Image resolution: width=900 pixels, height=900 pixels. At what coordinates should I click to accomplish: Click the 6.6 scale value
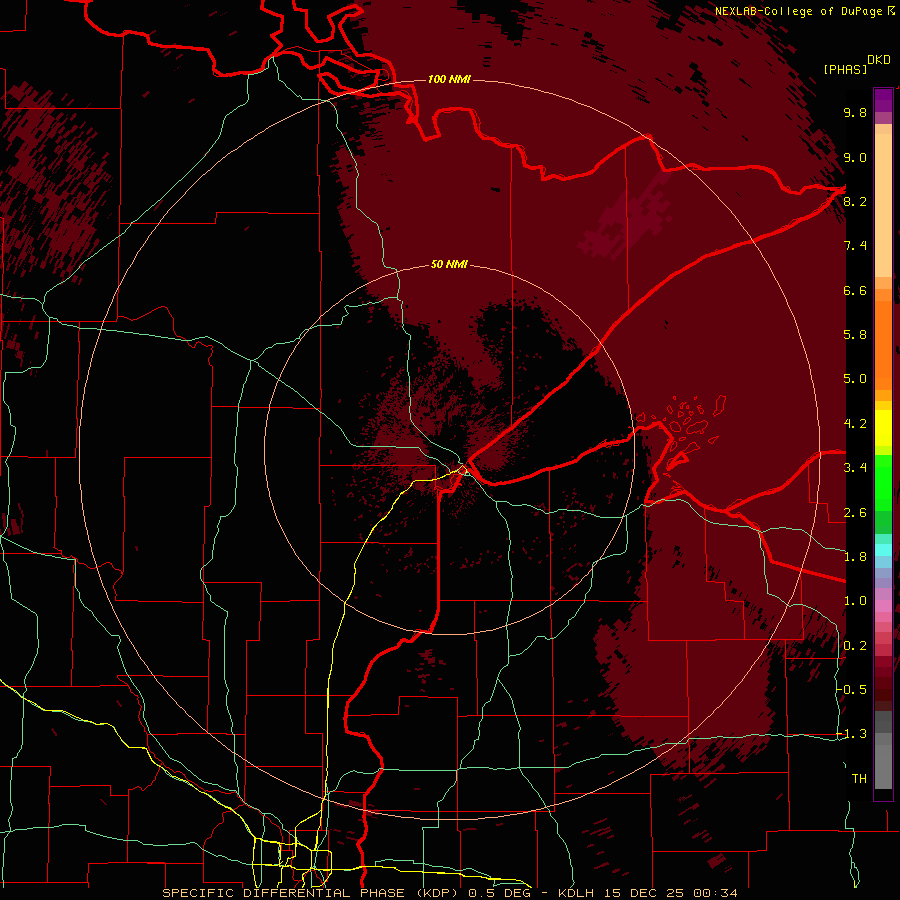click(855, 290)
